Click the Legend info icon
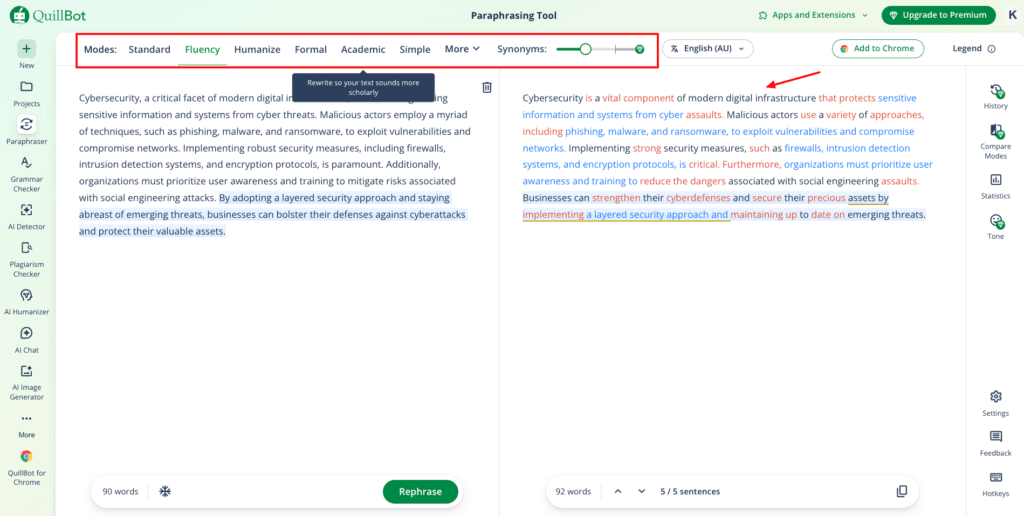1024x516 pixels. (991, 49)
